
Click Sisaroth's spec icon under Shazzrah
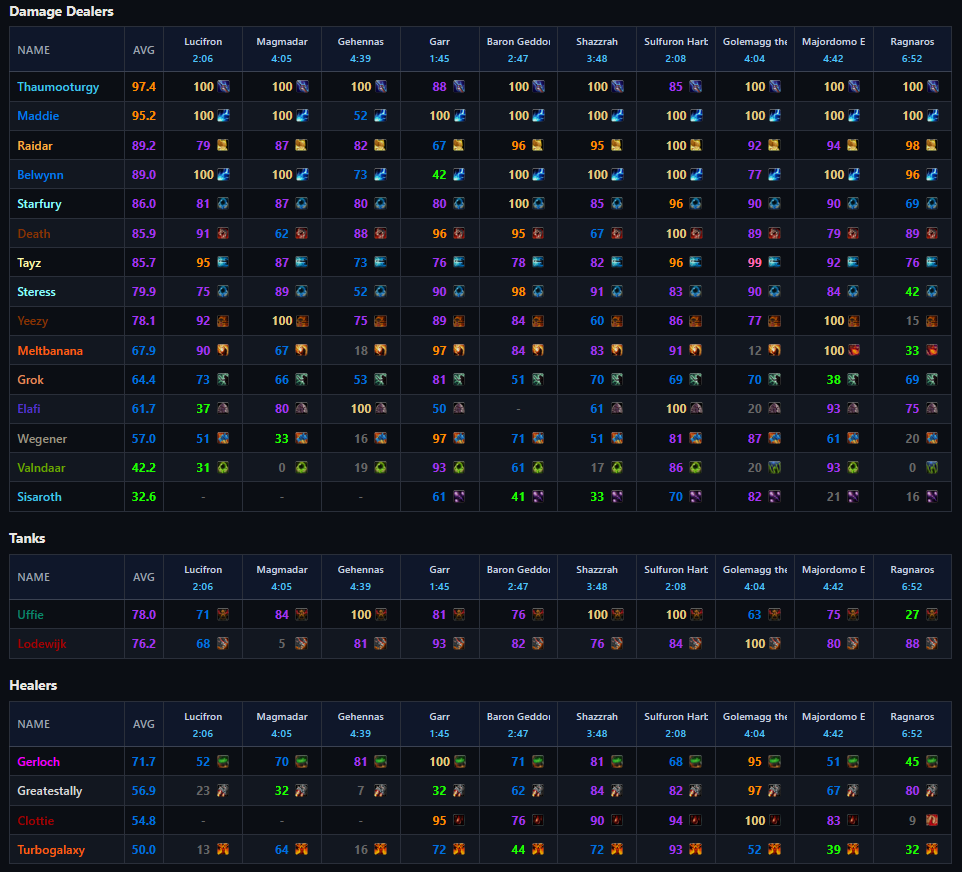[x=617, y=496]
